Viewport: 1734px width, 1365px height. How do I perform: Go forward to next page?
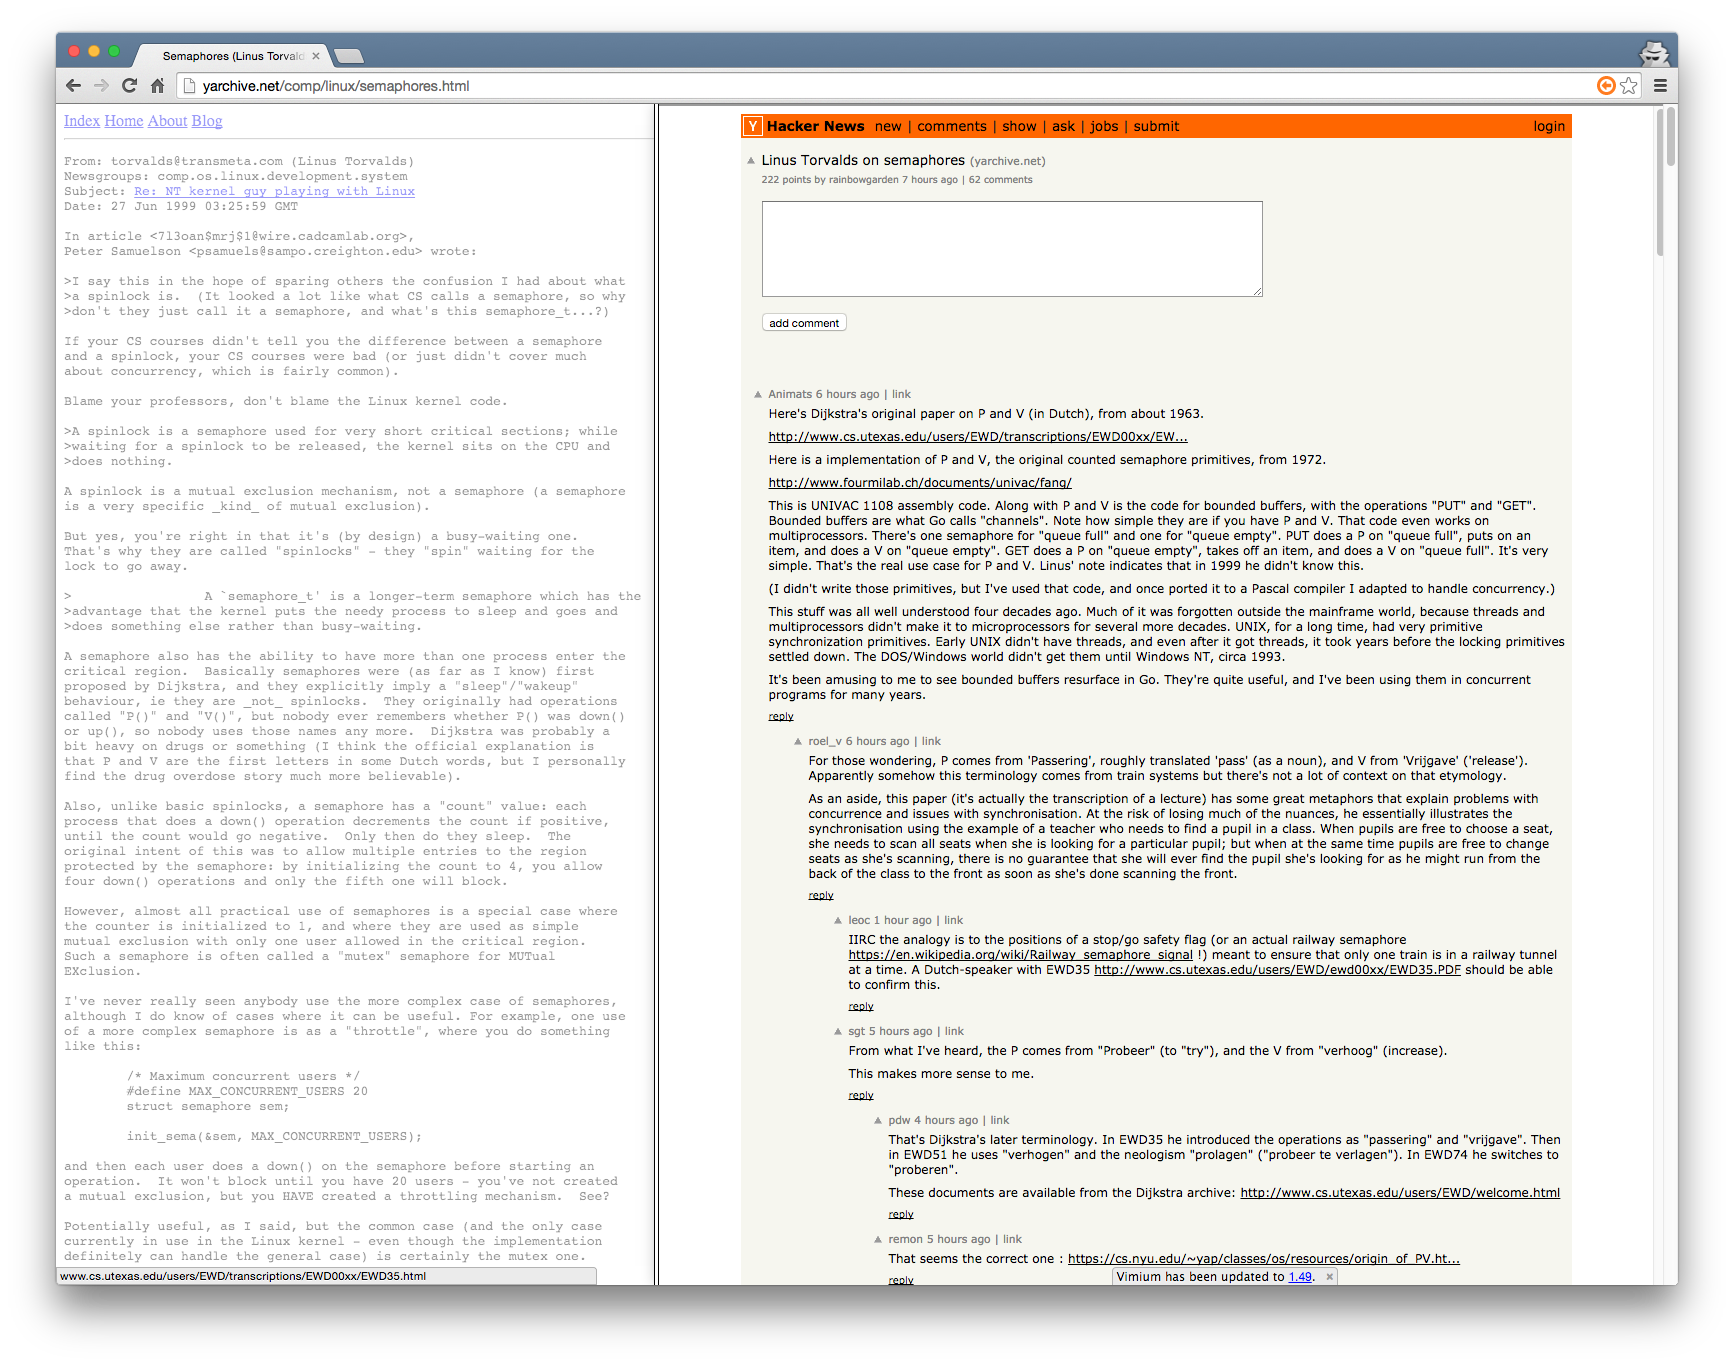pos(101,86)
